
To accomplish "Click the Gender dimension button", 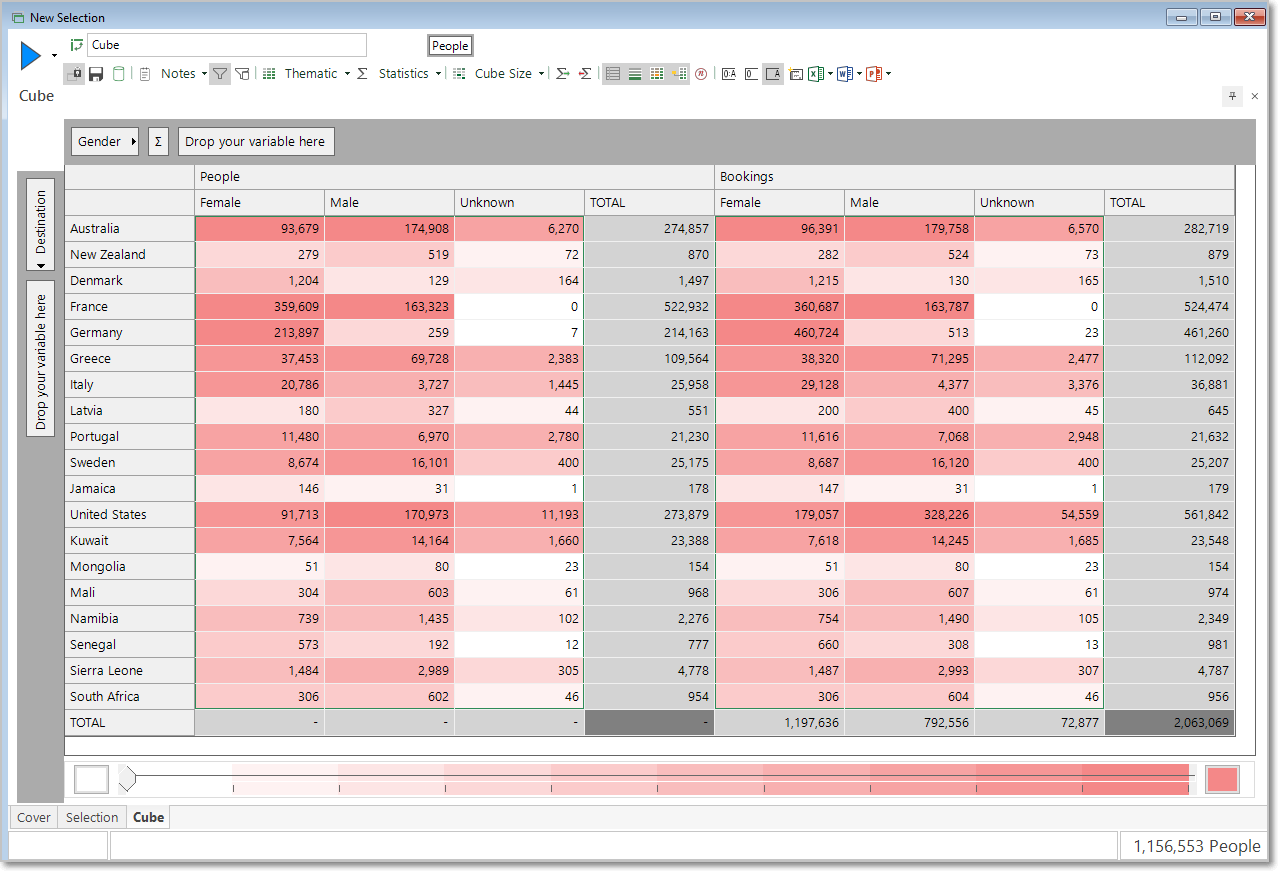I will [105, 142].
